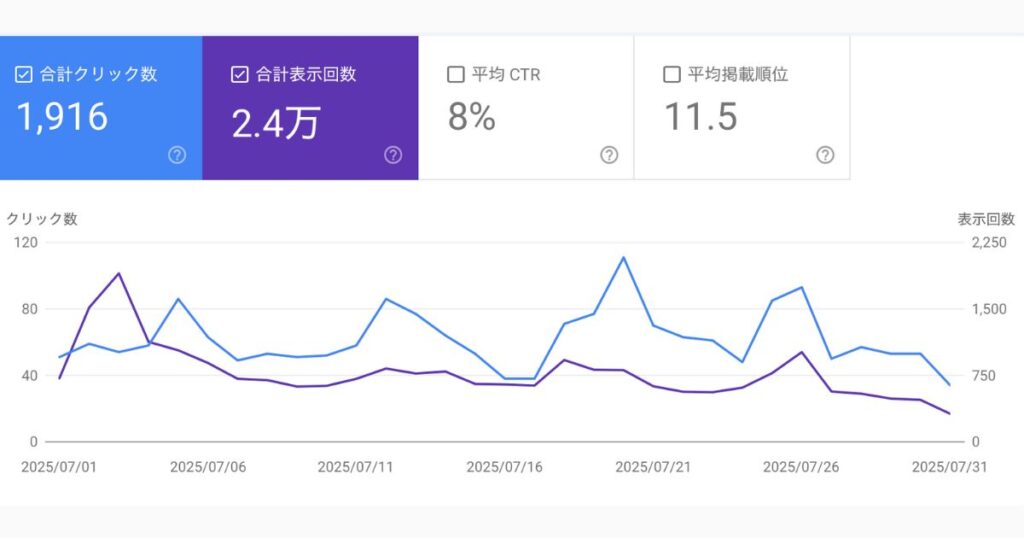
Task: Click the 750 right axis value
Action: click(x=984, y=375)
